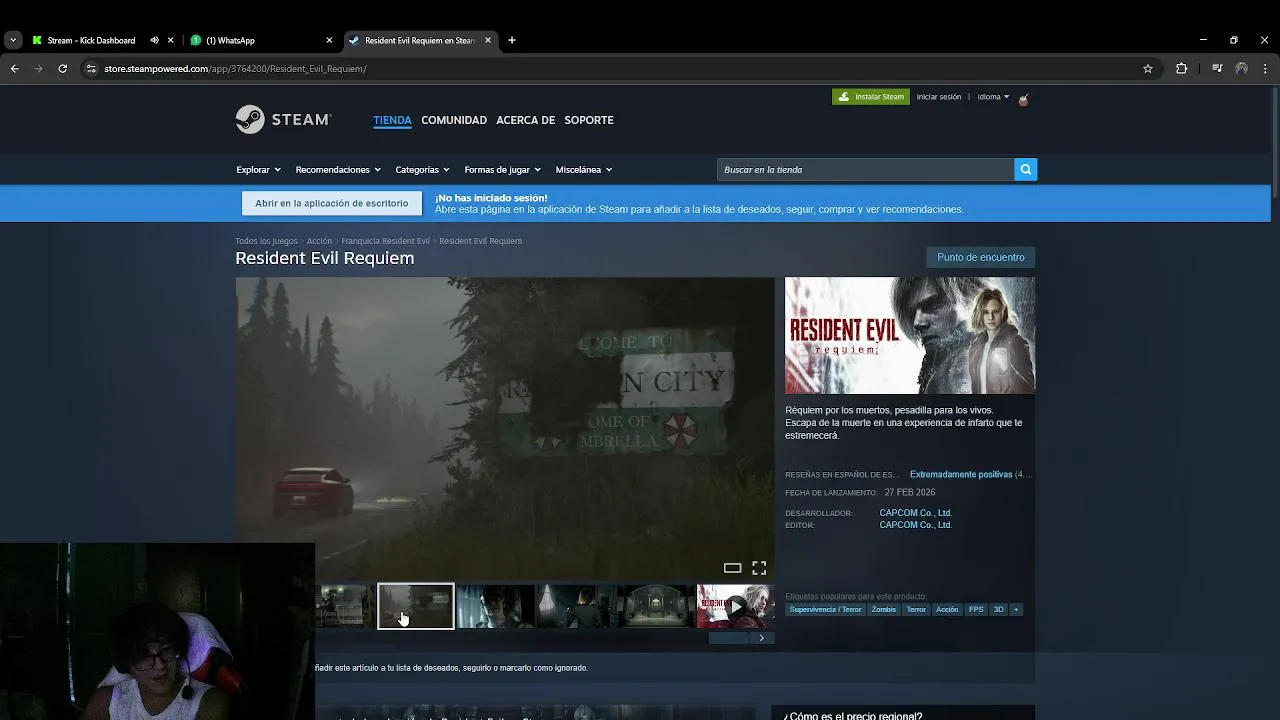Open the tab search dropdown arrow
The height and width of the screenshot is (720, 1280).
pos(13,40)
